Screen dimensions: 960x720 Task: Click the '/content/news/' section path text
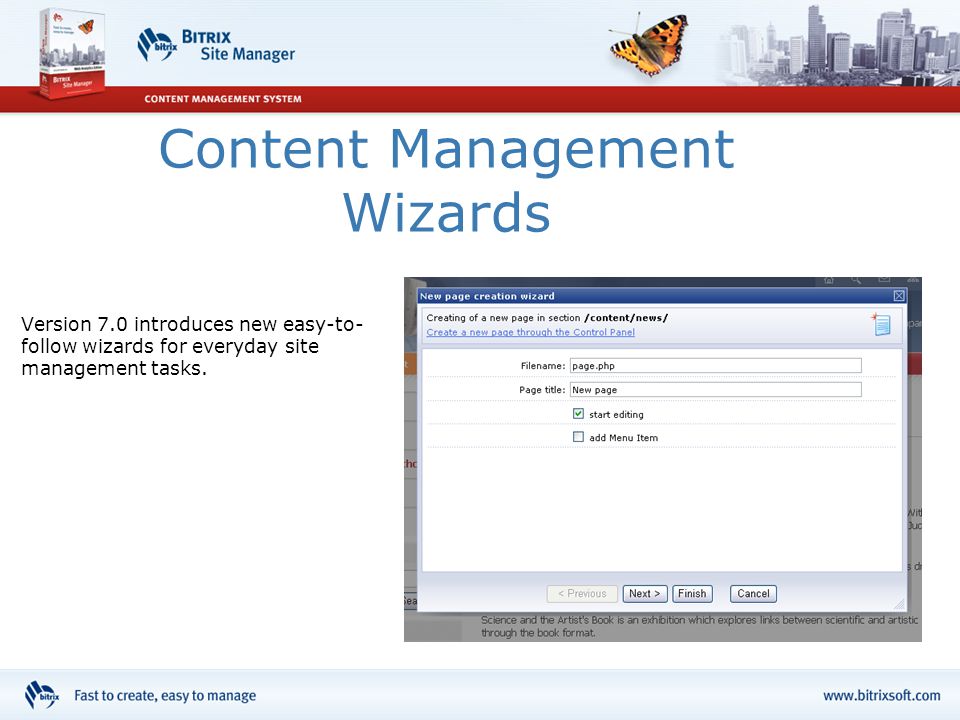tap(626, 318)
